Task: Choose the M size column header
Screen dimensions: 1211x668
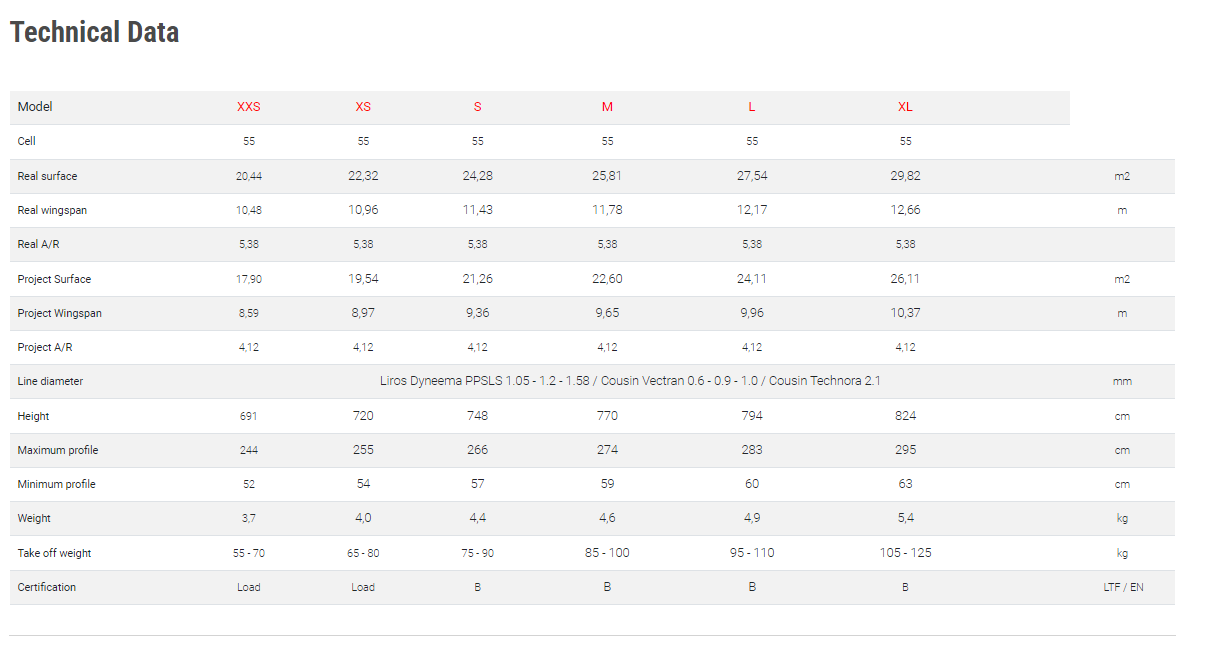Action: point(607,107)
